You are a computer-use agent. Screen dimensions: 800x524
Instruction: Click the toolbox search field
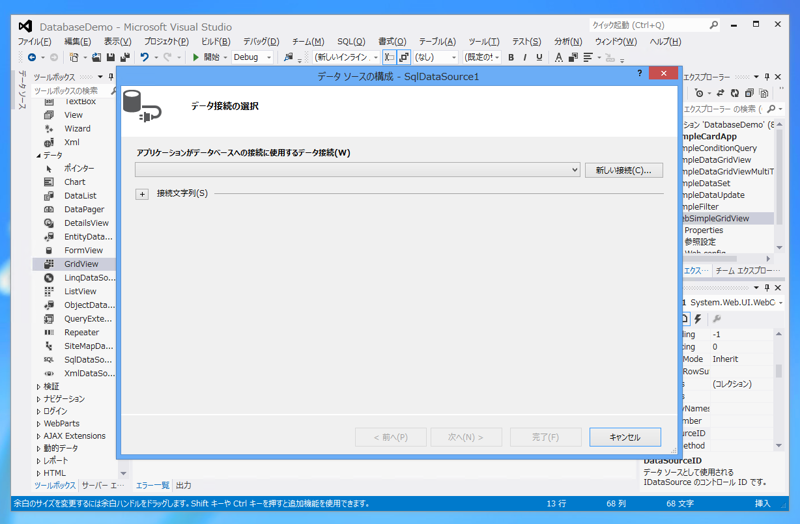point(71,91)
